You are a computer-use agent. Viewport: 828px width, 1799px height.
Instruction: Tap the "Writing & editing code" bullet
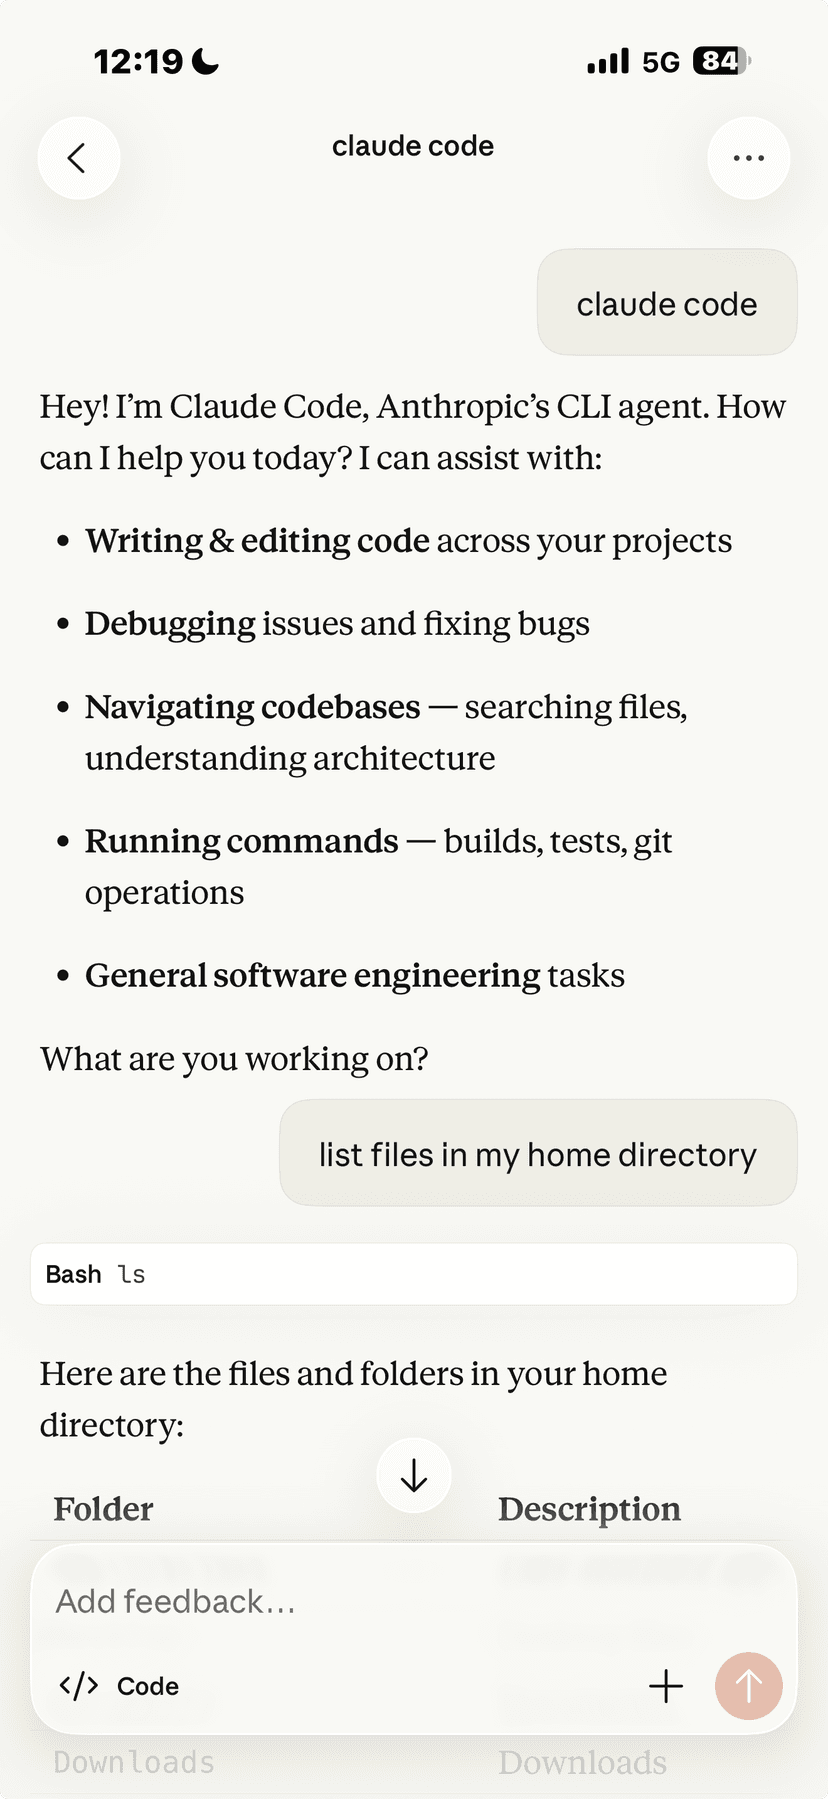click(x=258, y=541)
